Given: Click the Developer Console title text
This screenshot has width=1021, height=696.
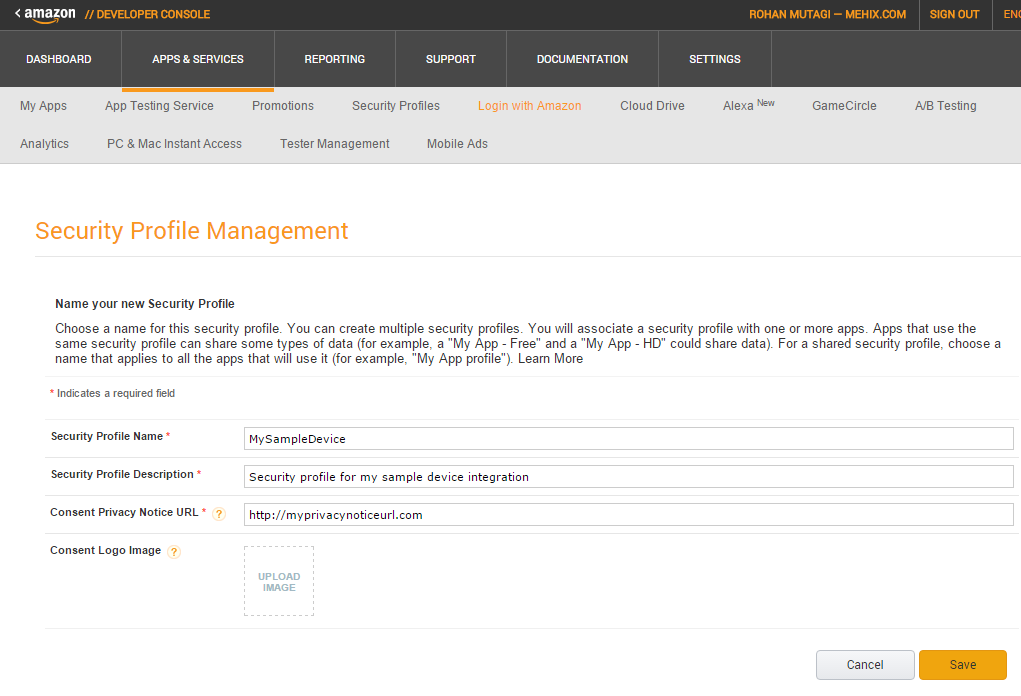Looking at the screenshot, I should [x=148, y=14].
